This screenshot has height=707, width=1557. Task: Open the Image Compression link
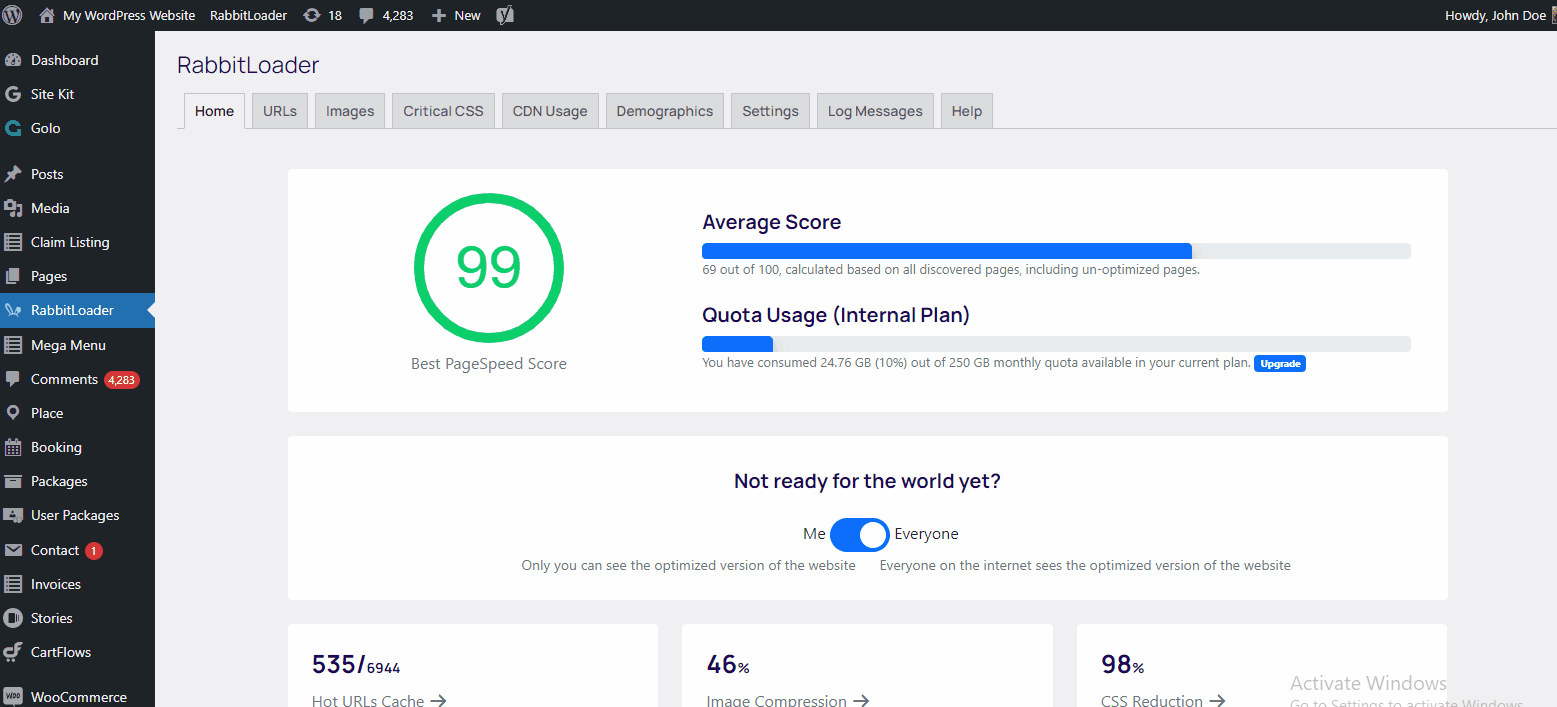[x=788, y=701]
